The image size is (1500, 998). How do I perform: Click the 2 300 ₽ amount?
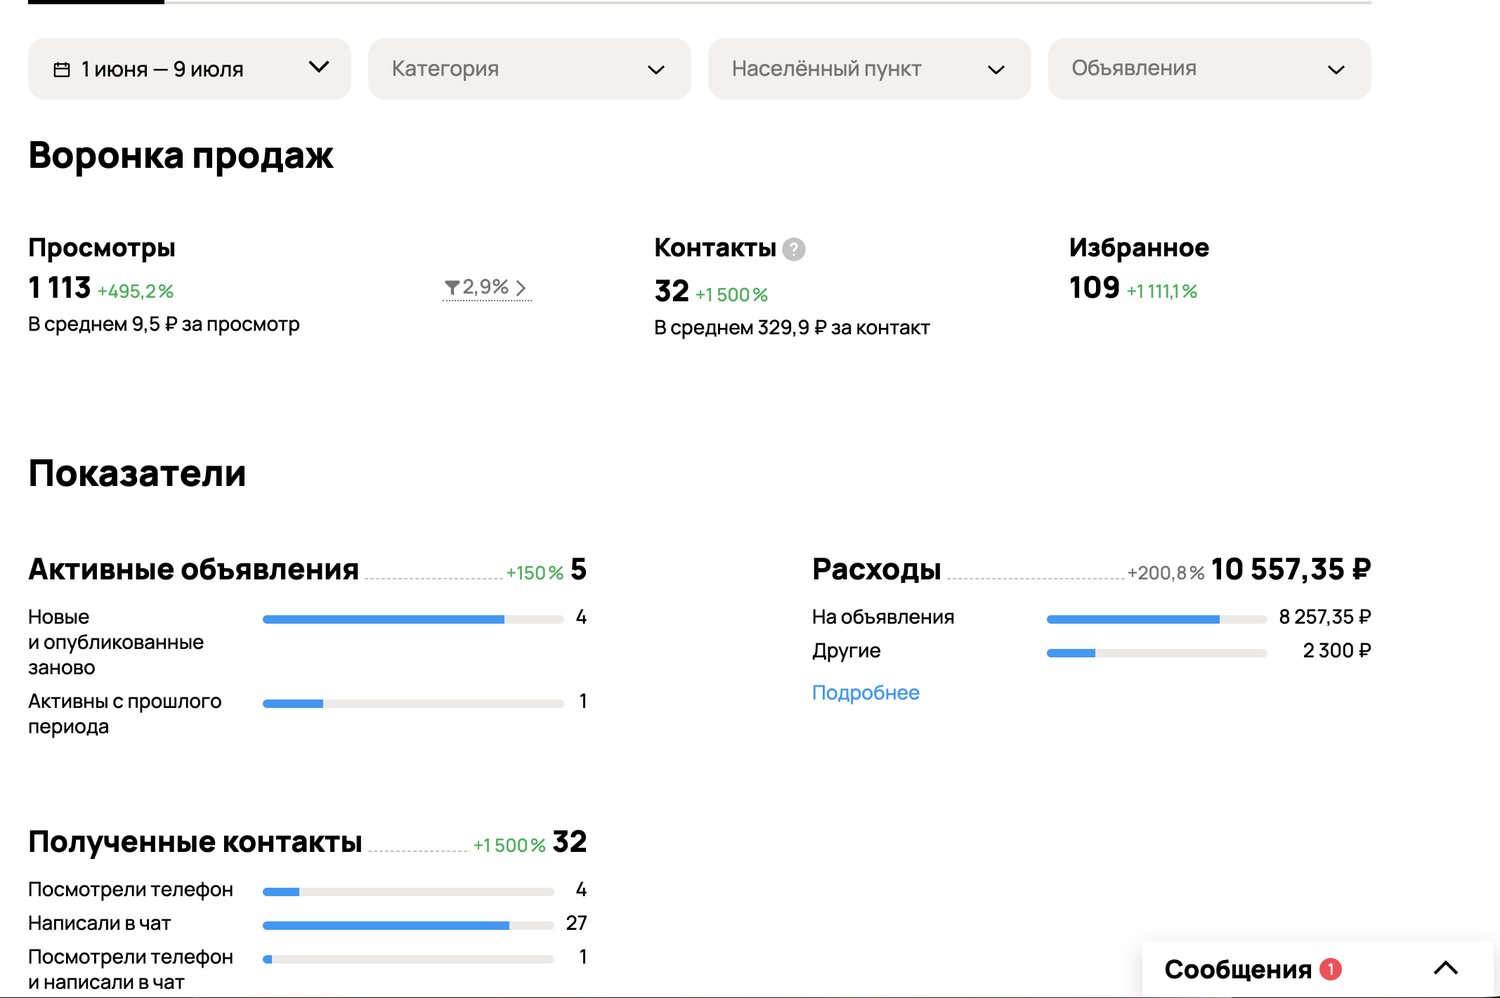1337,651
